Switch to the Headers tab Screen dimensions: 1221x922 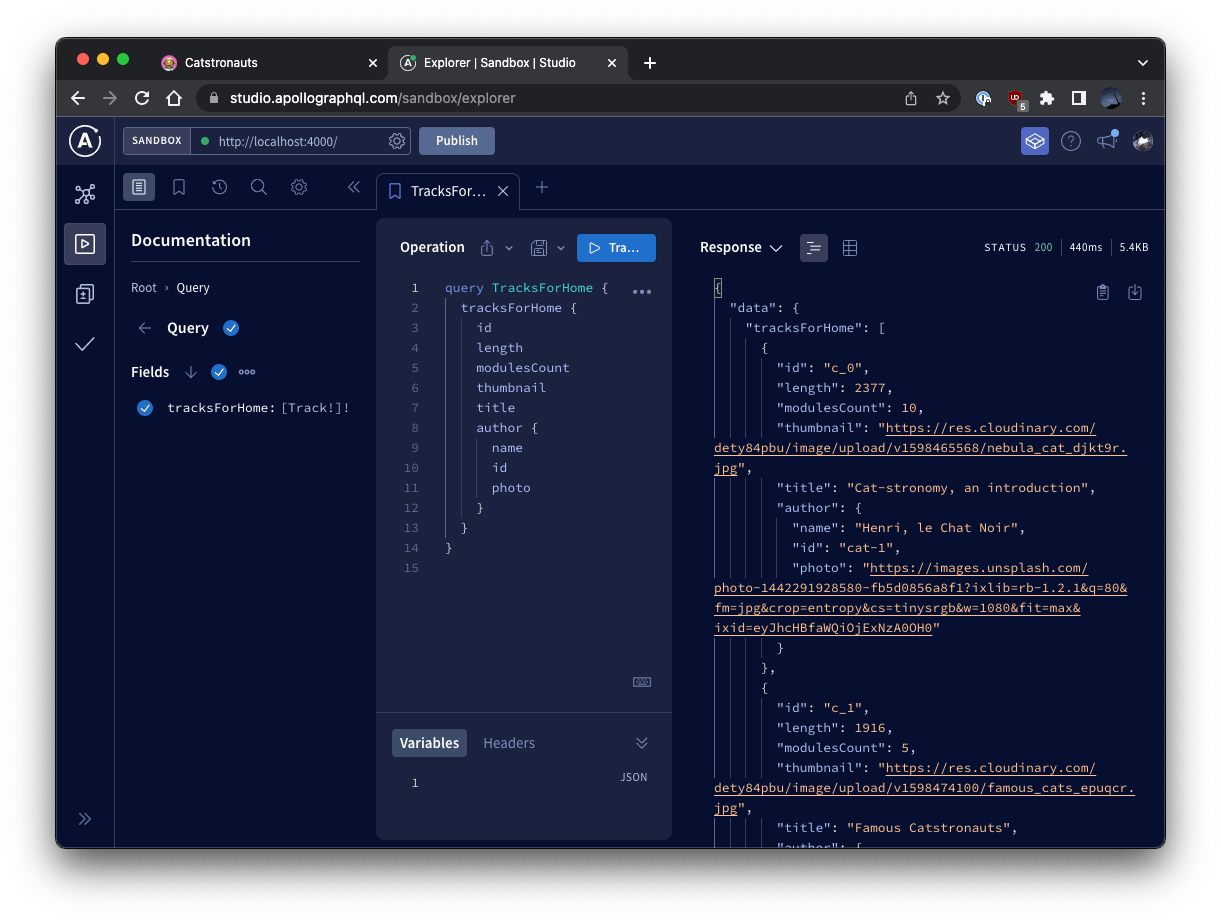(x=509, y=743)
